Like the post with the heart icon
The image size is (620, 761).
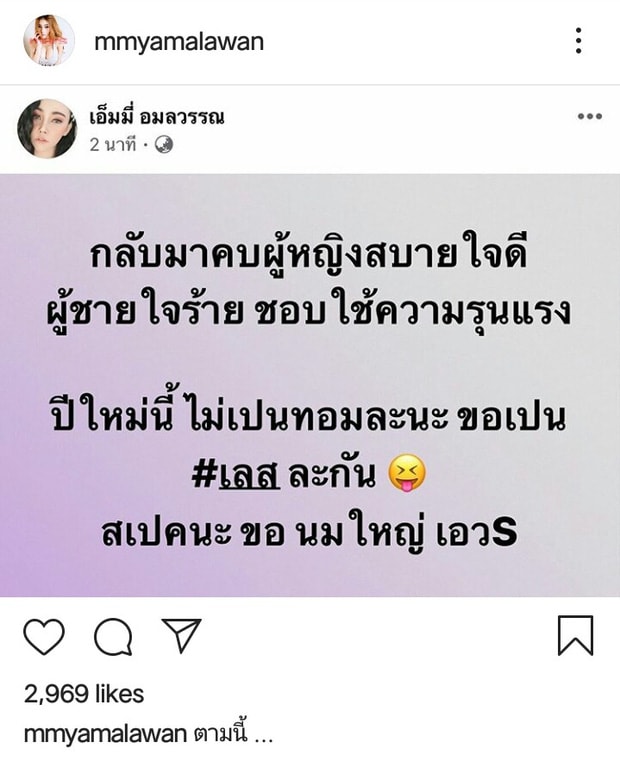[44, 636]
